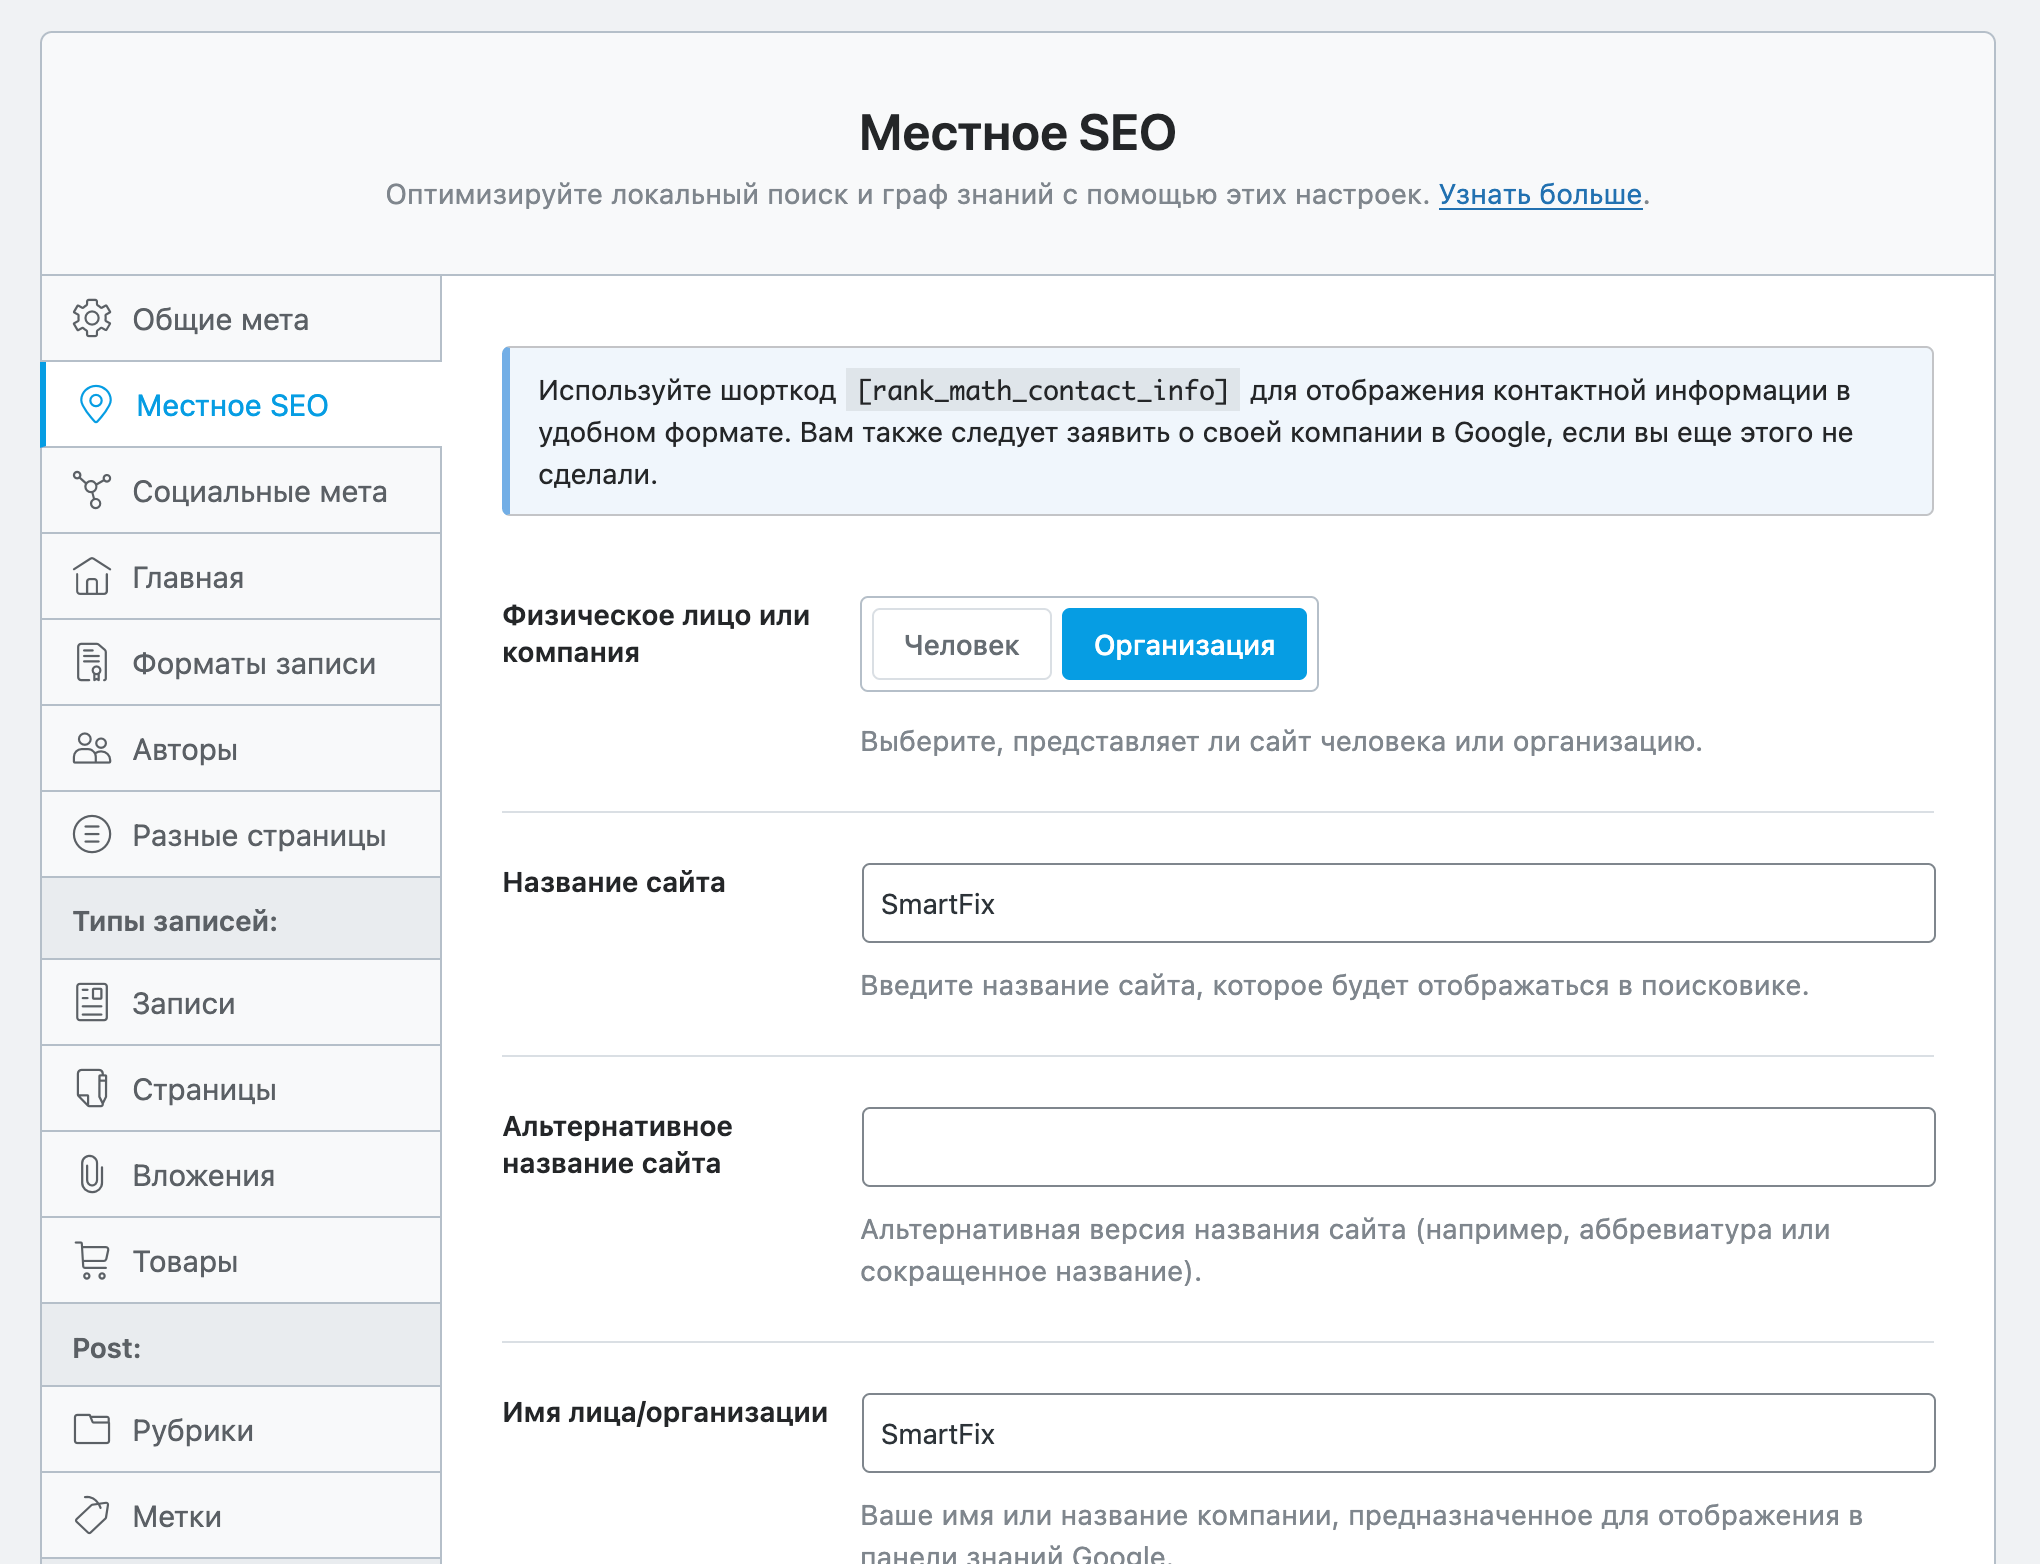Click the page icon next to Страницы
Screen dimensions: 2040x1564
(92, 1089)
